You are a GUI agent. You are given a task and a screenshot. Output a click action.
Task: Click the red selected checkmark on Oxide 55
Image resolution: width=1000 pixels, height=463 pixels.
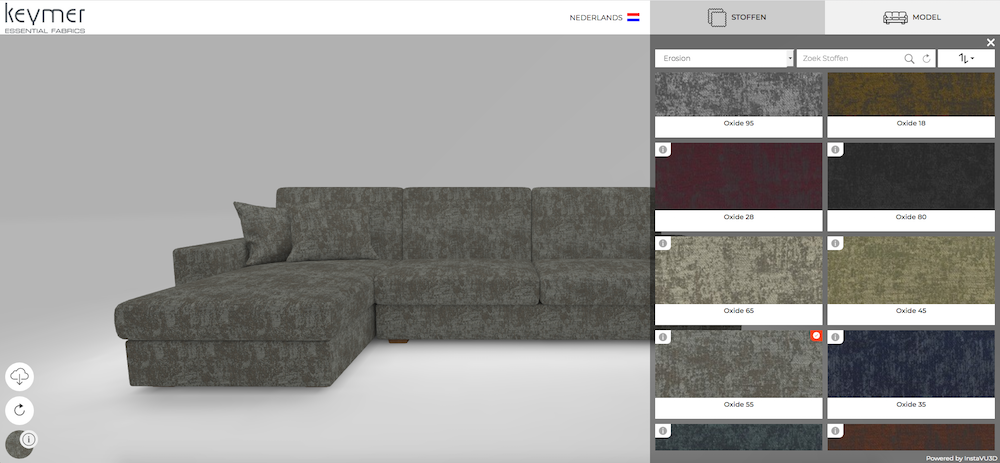[x=816, y=335]
